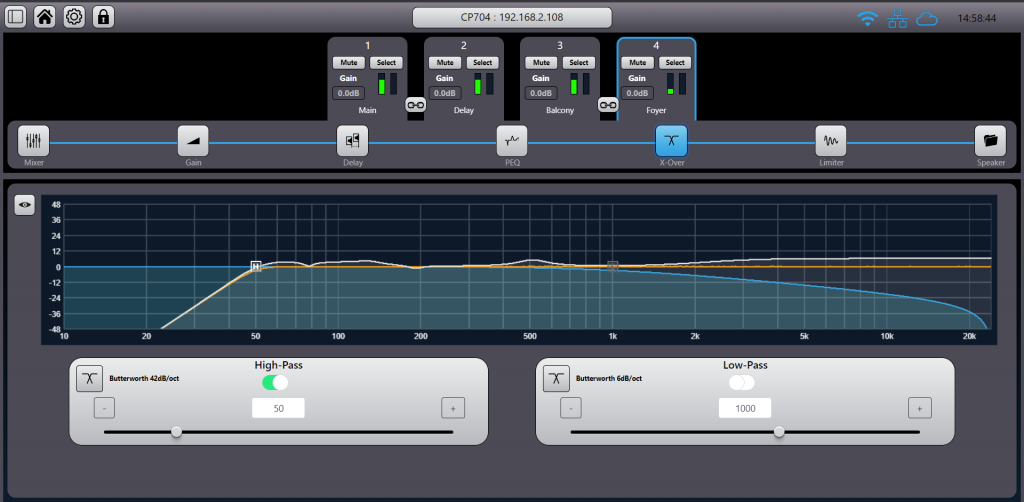Screen dimensions: 1024x502
Task: Click the Balcony channel name label
Action: [560, 110]
